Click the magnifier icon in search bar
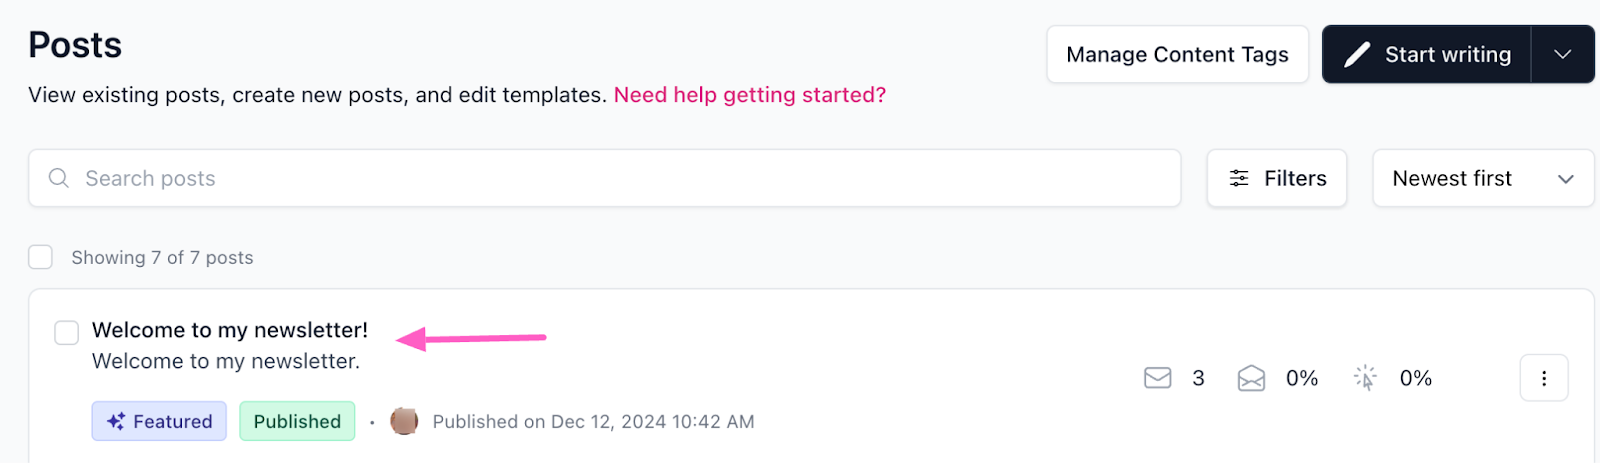This screenshot has height=463, width=1600. pos(59,178)
